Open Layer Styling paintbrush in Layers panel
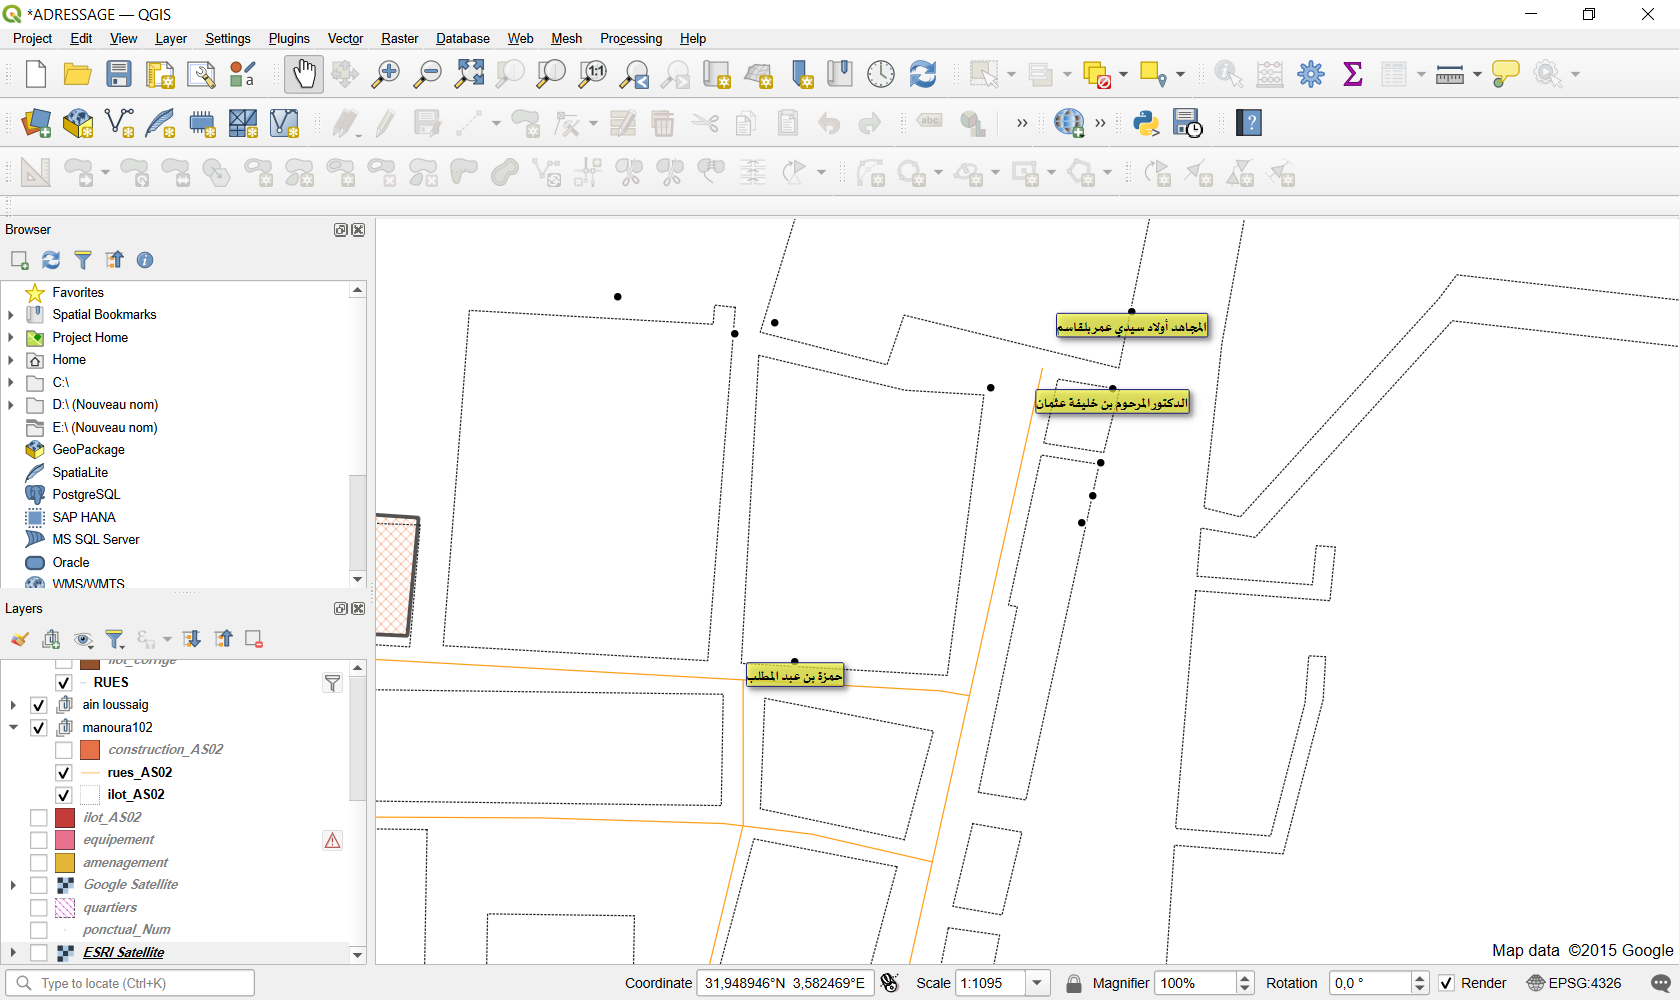Screen dimensions: 1680x1000 click(x=20, y=639)
